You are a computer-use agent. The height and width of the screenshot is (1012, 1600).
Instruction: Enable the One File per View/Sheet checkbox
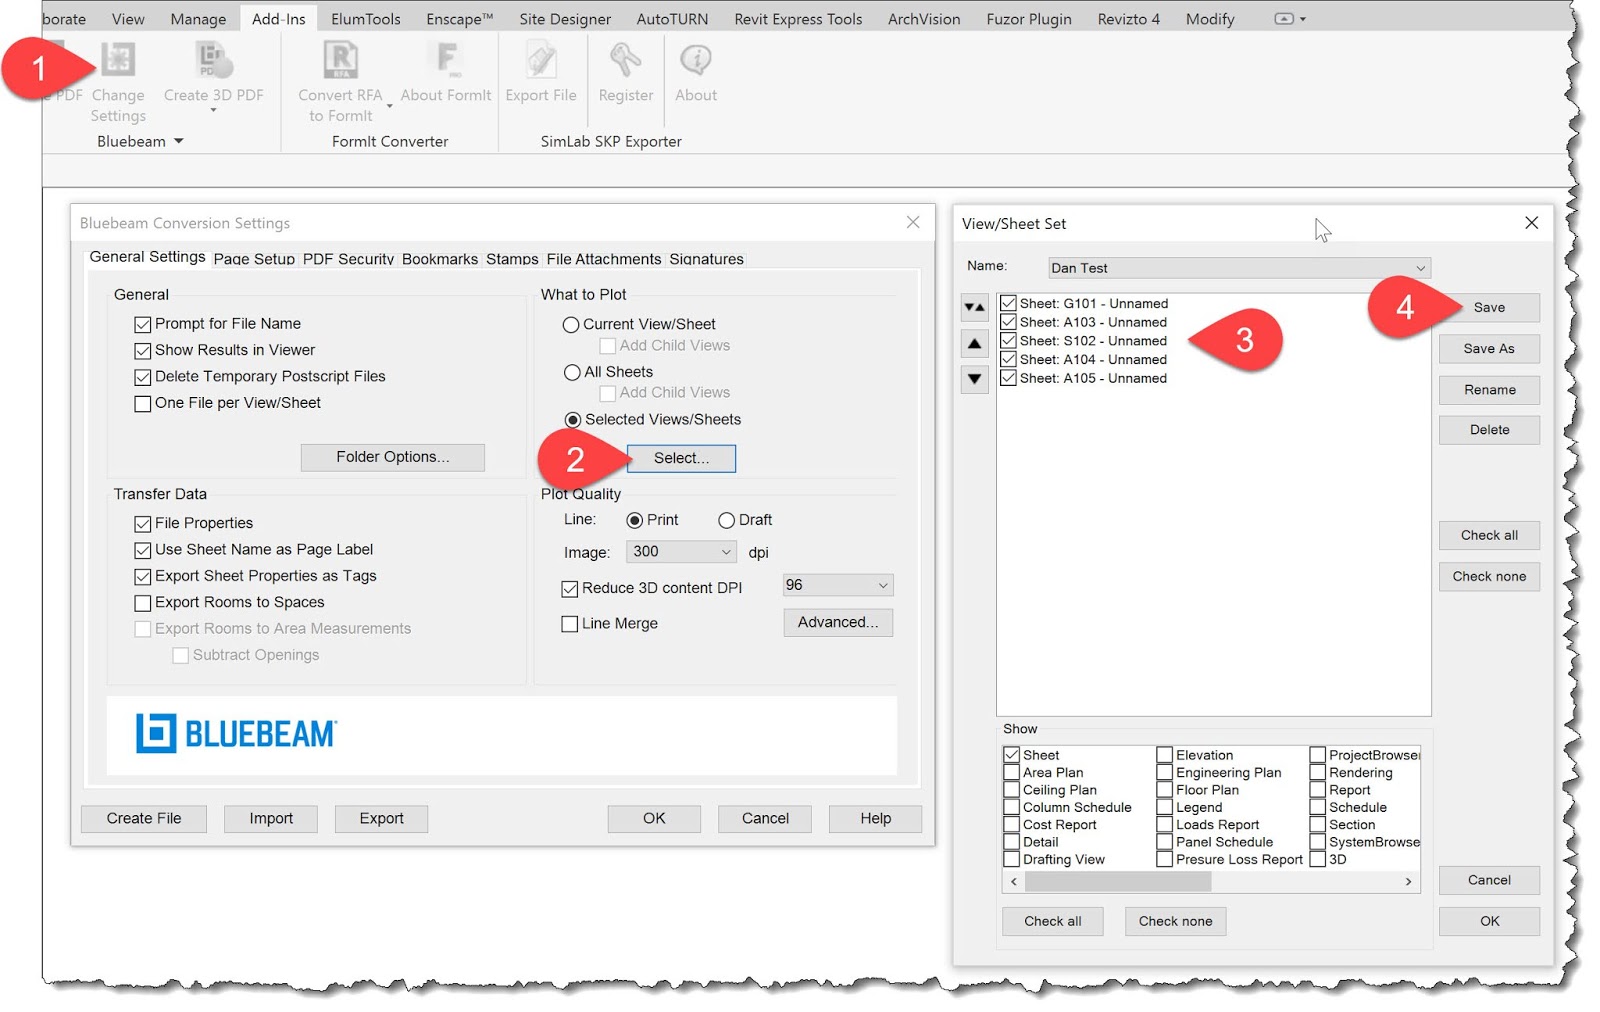coord(143,403)
